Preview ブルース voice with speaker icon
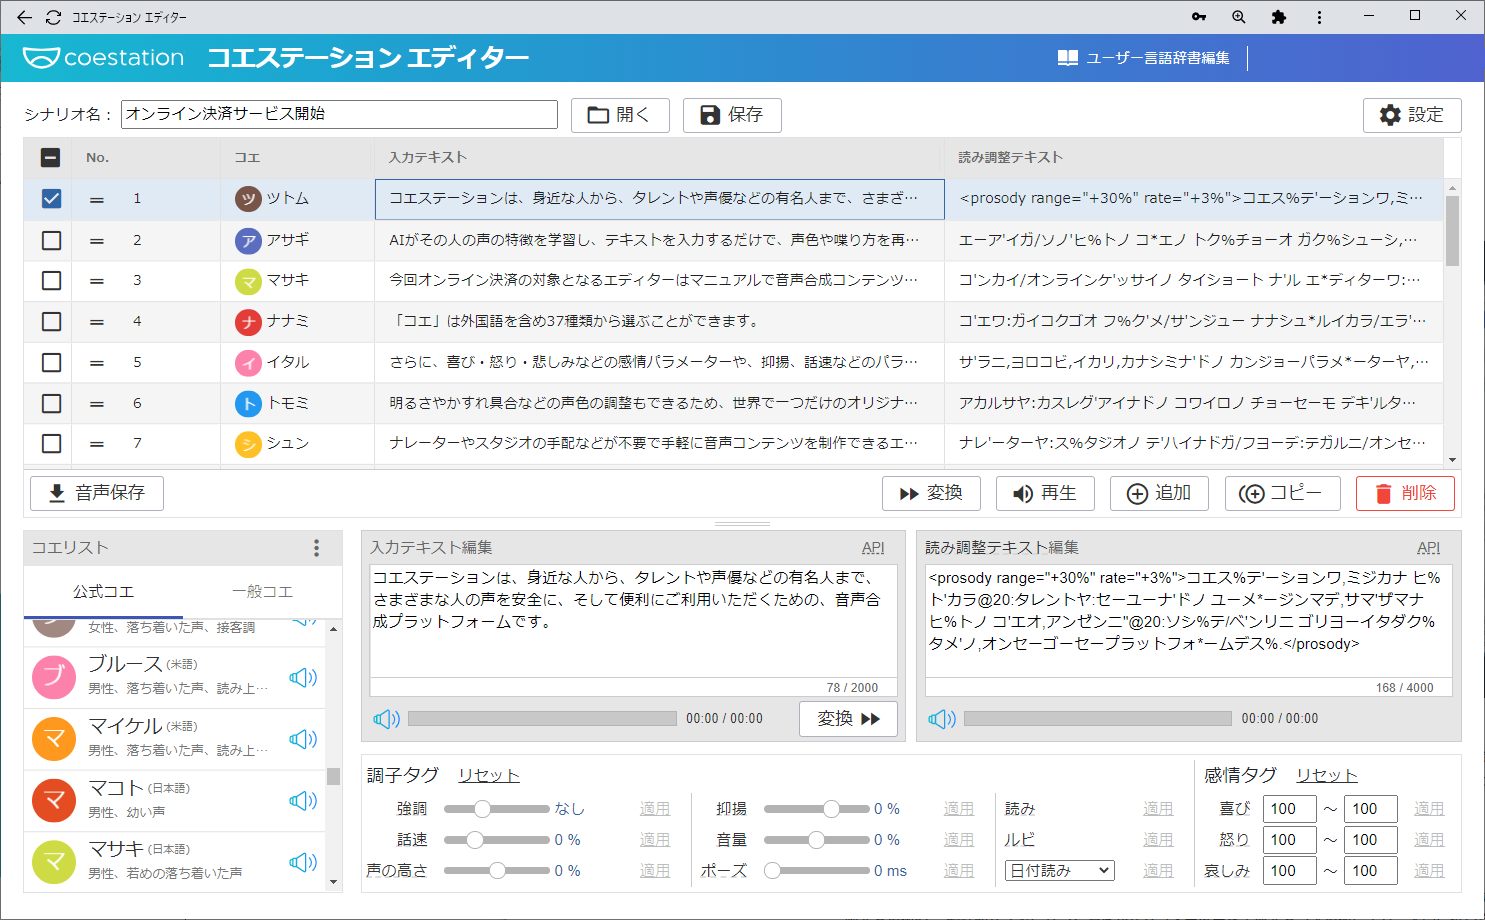1485x920 pixels. (303, 678)
